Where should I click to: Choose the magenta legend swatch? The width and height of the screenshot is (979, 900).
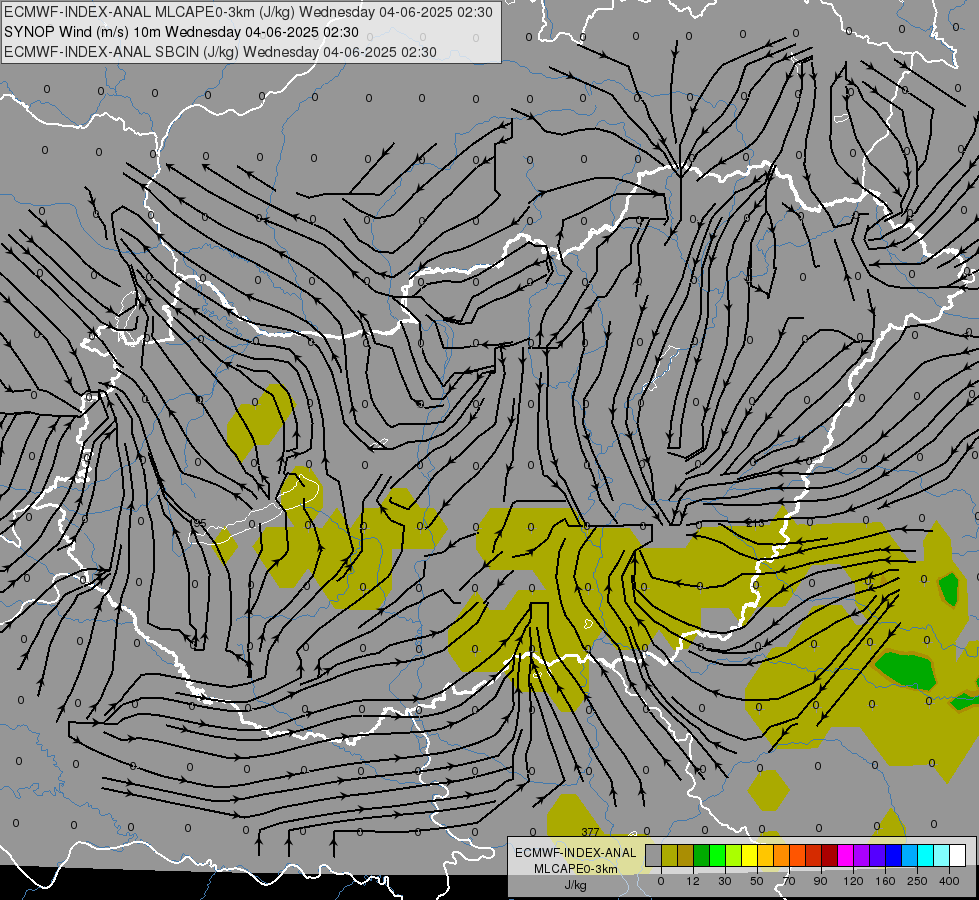[845, 855]
